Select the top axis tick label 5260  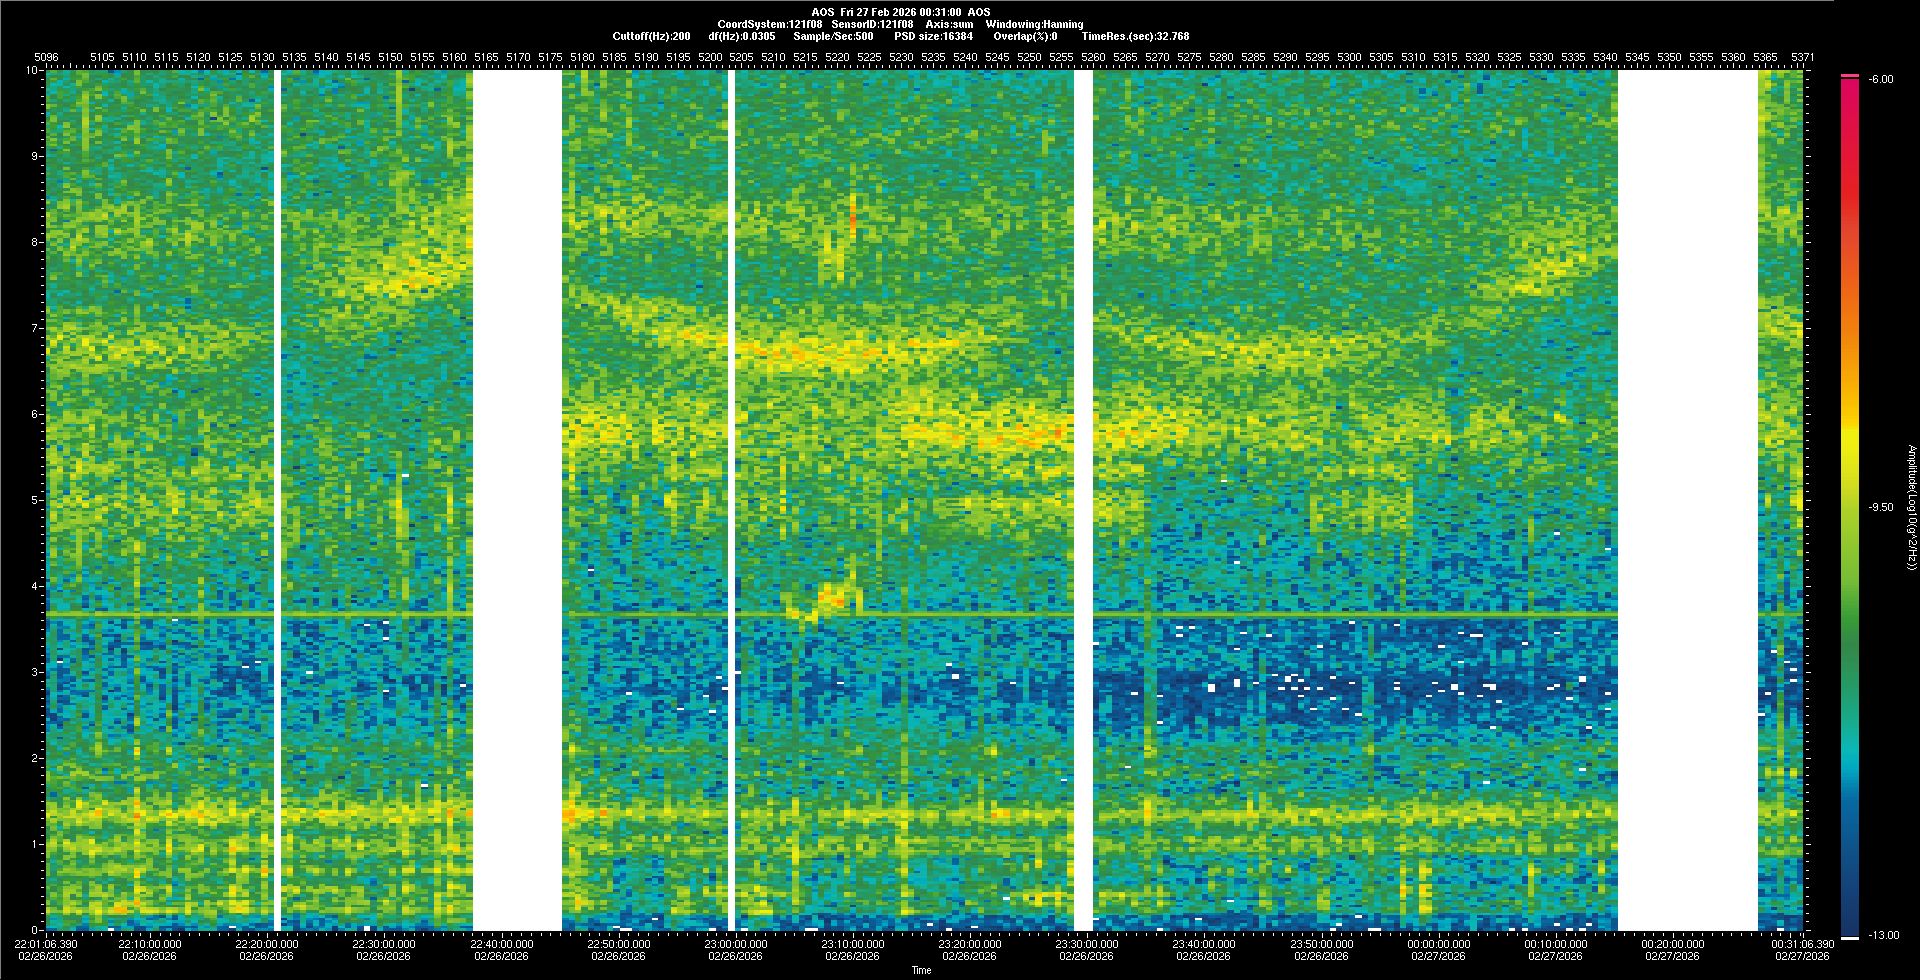pyautogui.click(x=1094, y=58)
